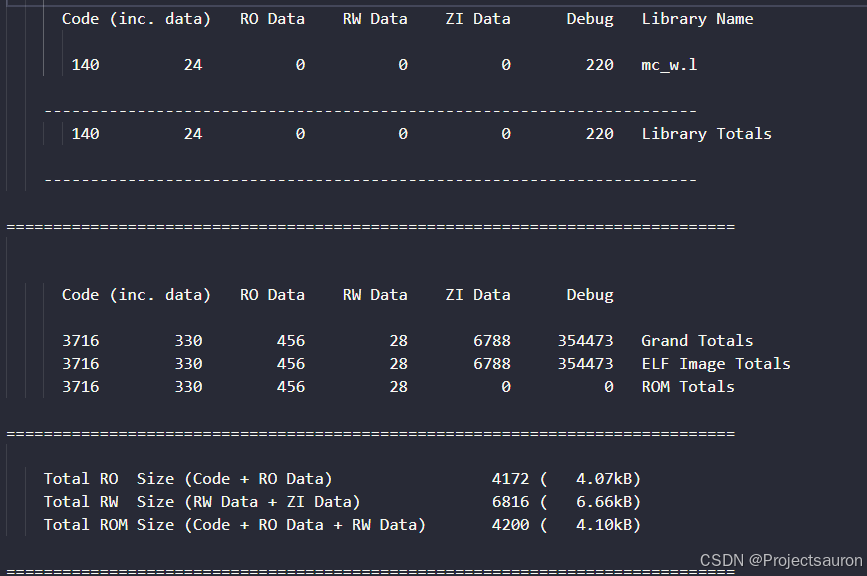Select the ROM Totals row

click(x=687, y=386)
